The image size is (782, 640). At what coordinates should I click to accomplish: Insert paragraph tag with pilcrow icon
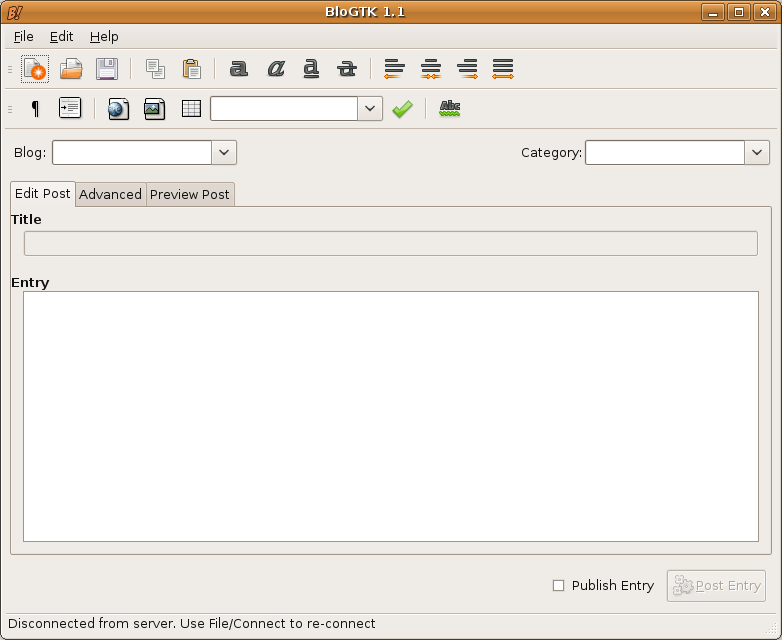pyautogui.click(x=35, y=108)
